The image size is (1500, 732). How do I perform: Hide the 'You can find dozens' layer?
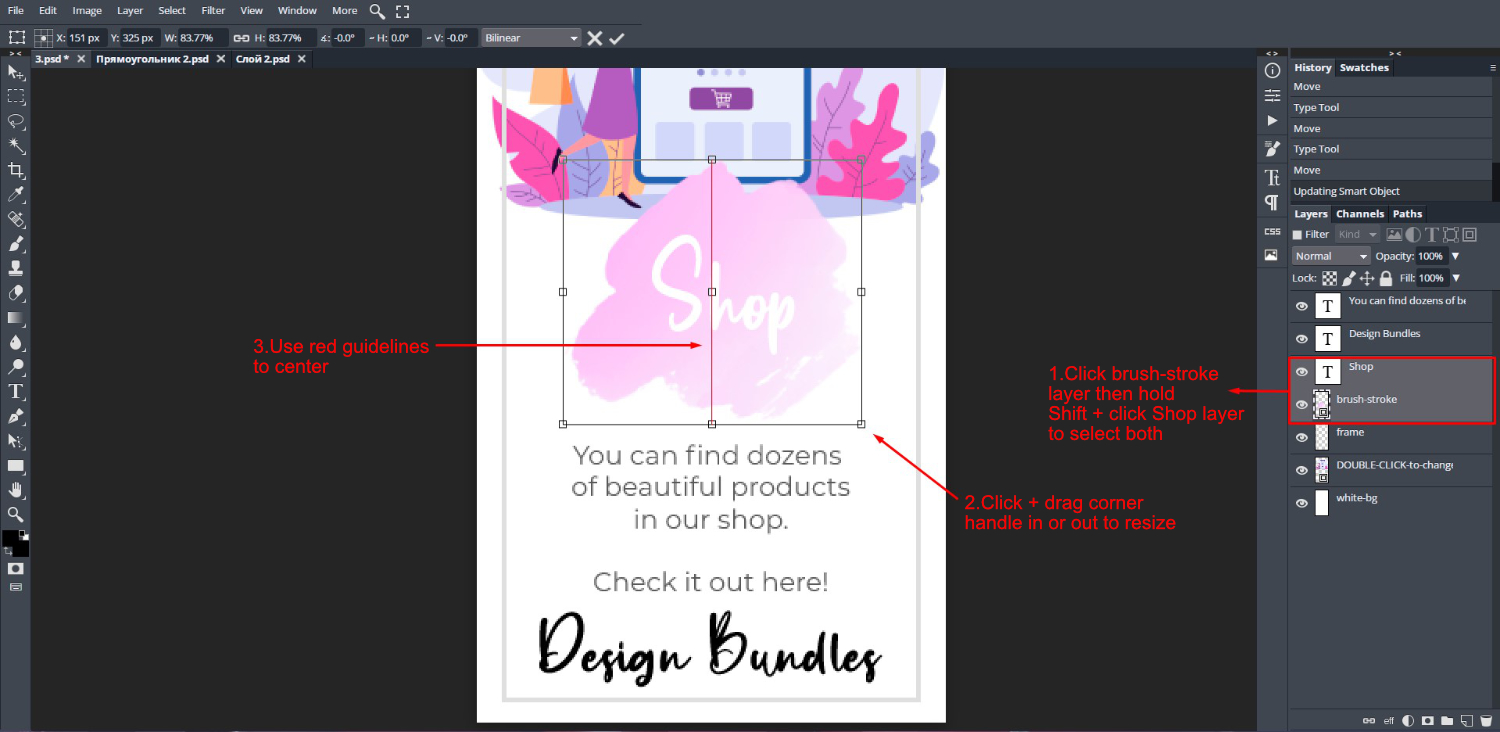tap(1301, 306)
